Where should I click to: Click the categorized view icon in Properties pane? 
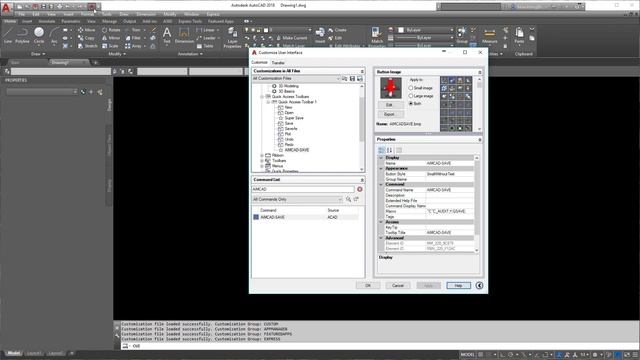click(382, 150)
